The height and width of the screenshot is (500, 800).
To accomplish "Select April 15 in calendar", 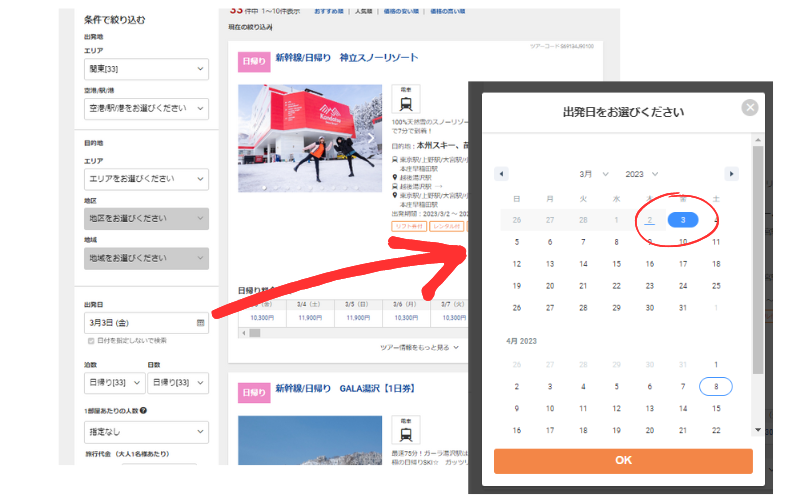I will pyautogui.click(x=716, y=408).
